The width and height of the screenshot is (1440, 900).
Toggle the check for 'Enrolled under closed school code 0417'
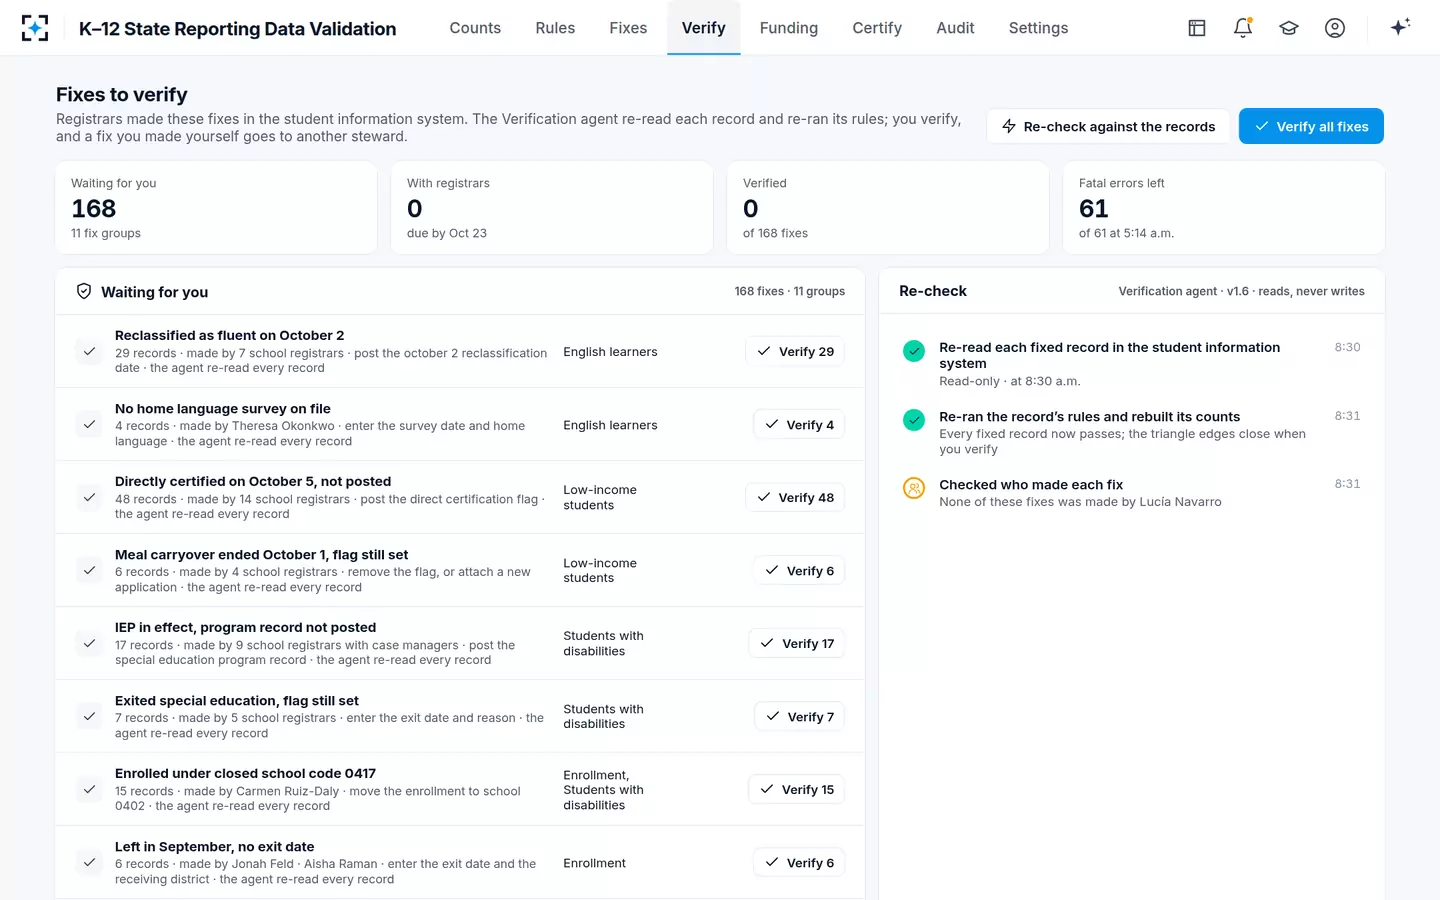coord(89,790)
